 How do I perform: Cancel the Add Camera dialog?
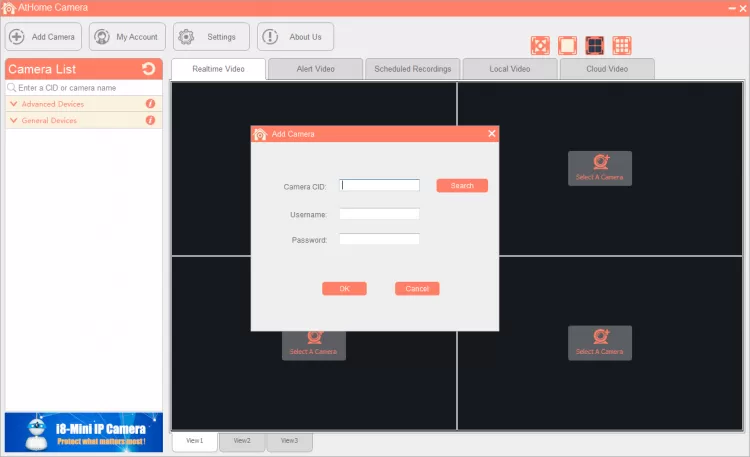(417, 289)
